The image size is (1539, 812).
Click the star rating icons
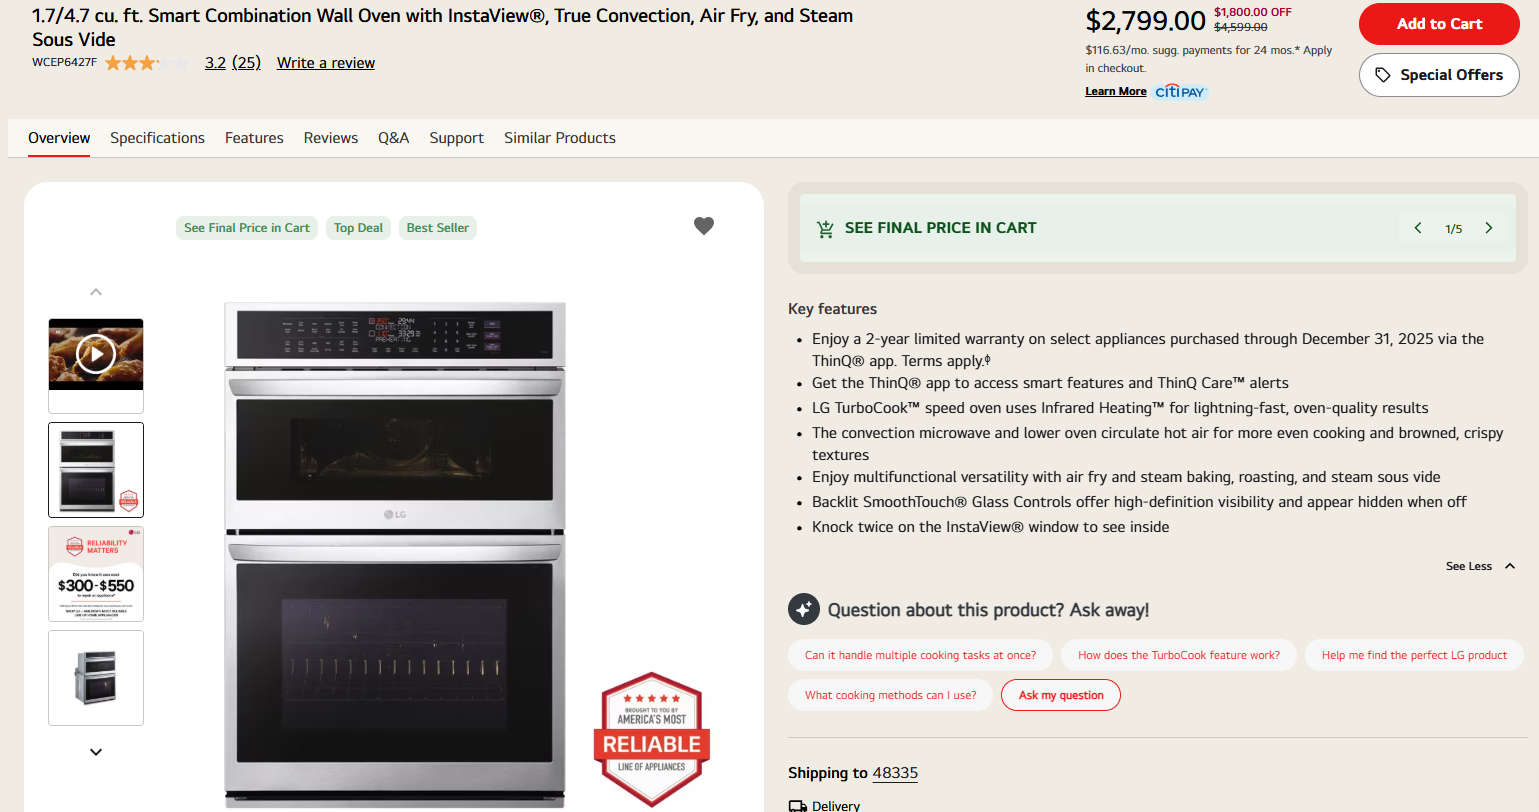click(146, 63)
